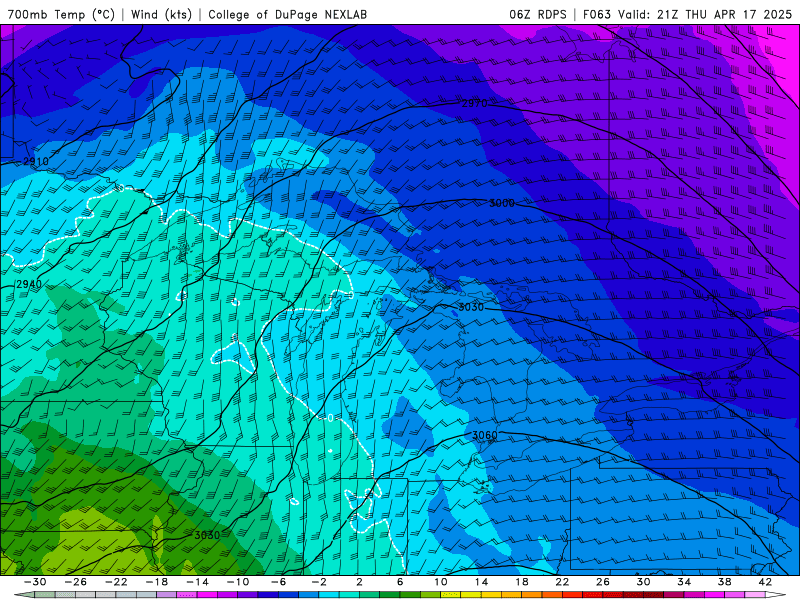Click the positive "22" colorbar scale label
800x600 pixels.
pos(562,582)
